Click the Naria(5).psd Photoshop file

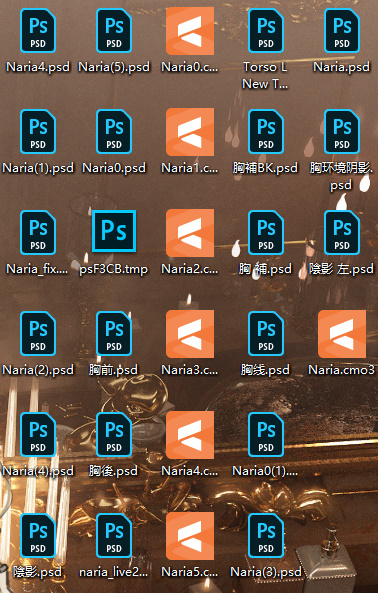[x=114, y=31]
